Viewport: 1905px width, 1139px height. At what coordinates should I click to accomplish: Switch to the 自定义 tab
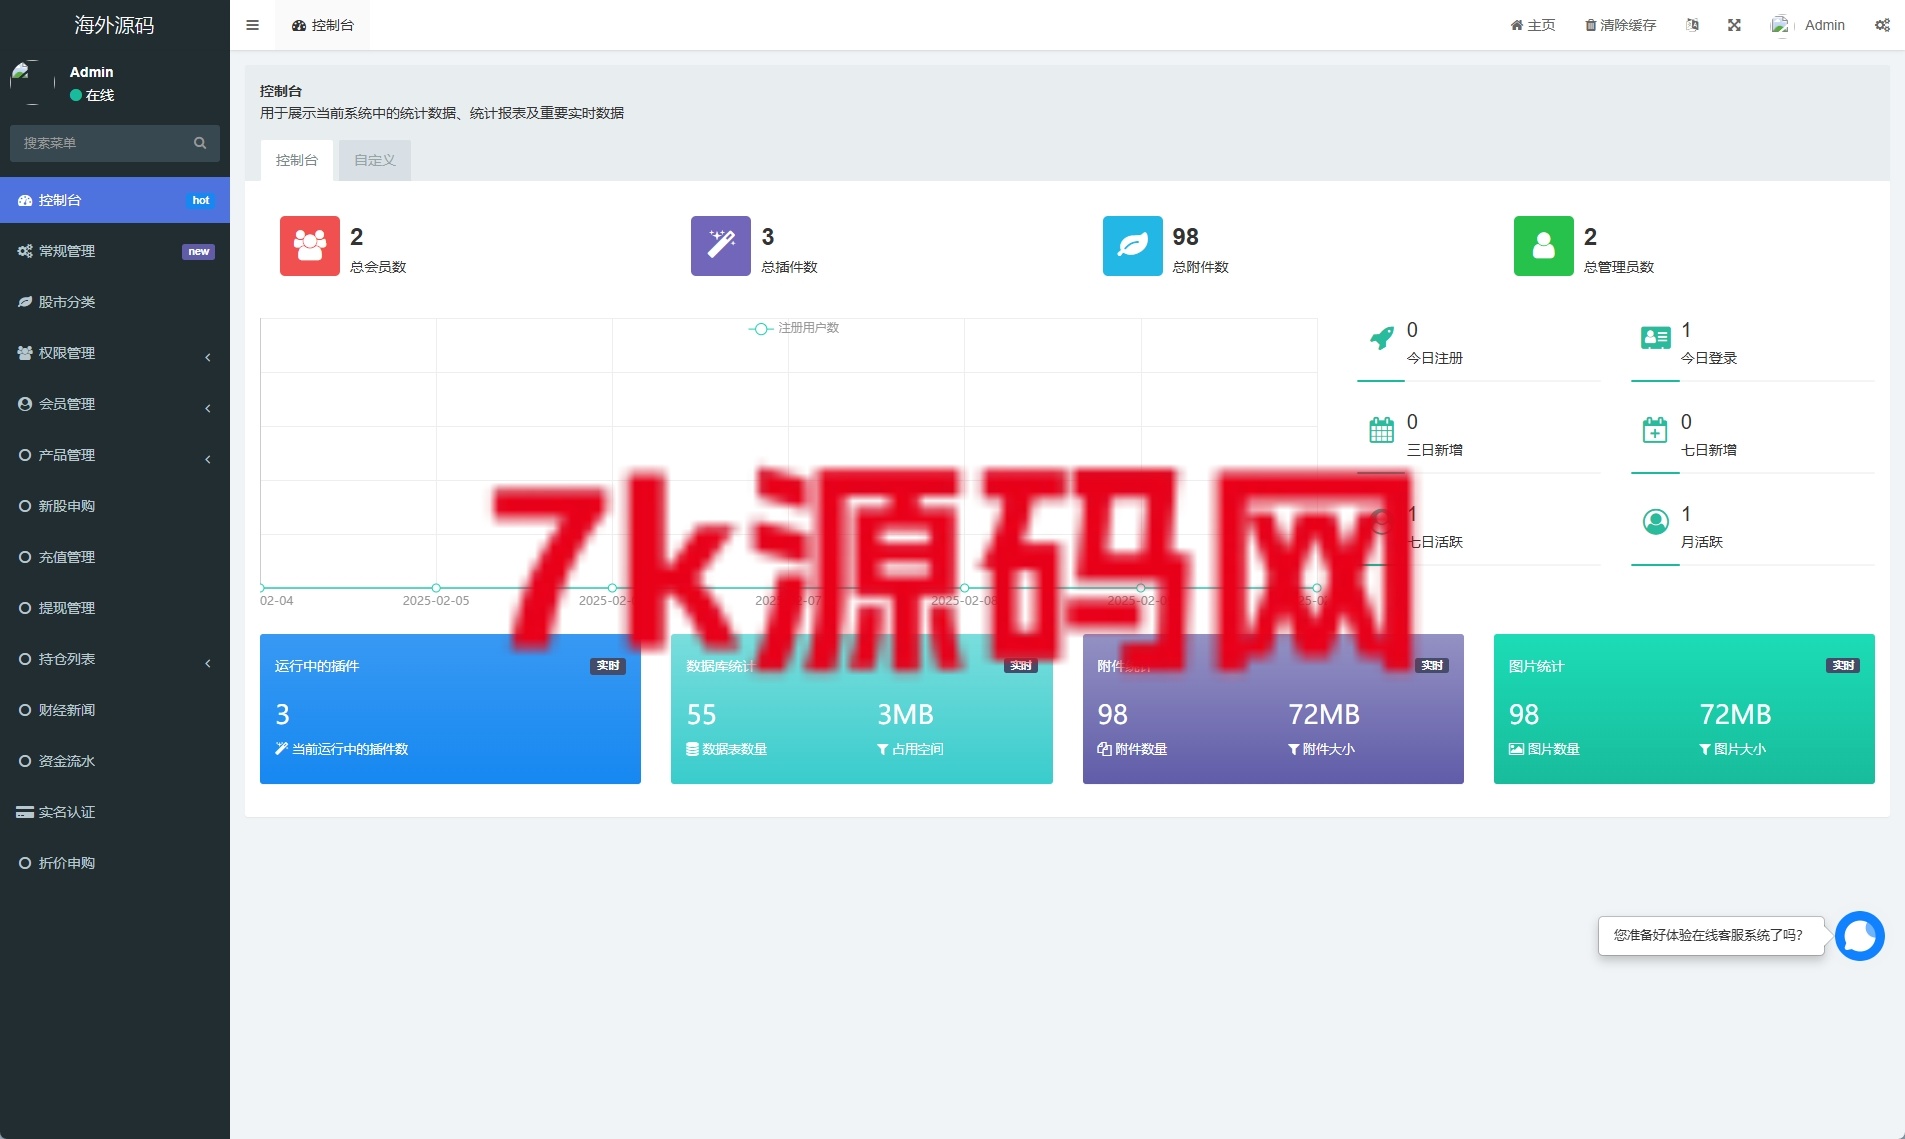(x=375, y=160)
